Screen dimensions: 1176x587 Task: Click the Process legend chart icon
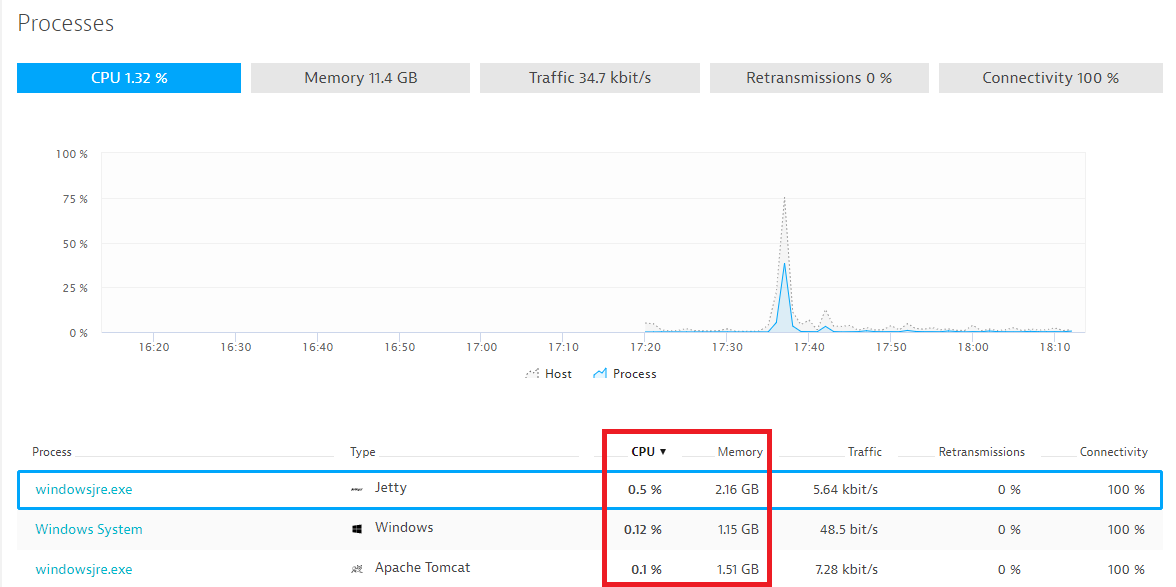(x=600, y=374)
